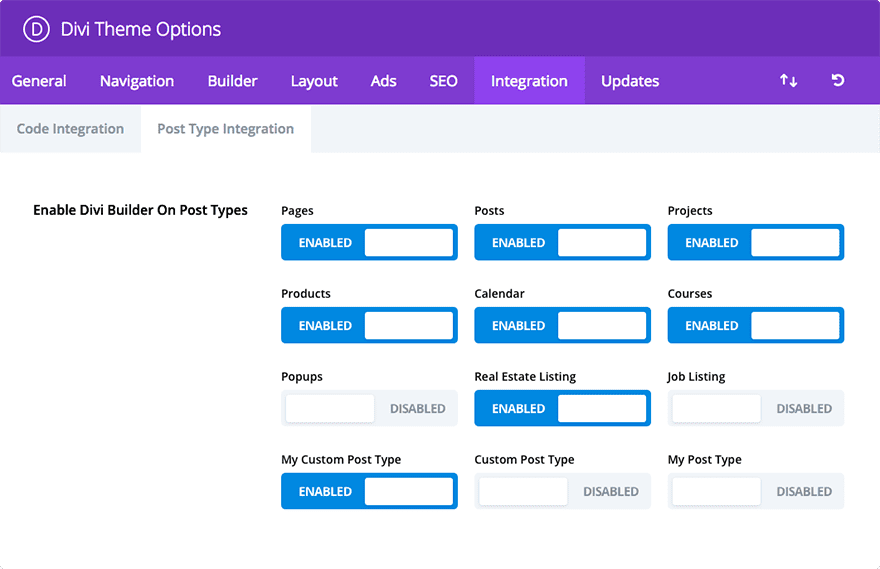
Task: Disable the Real Estate Listing toggle
Action: coord(562,408)
